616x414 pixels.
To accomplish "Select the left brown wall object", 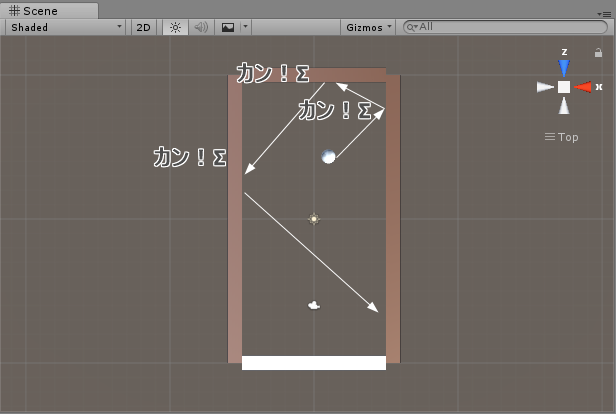I will pyautogui.click(x=235, y=219).
